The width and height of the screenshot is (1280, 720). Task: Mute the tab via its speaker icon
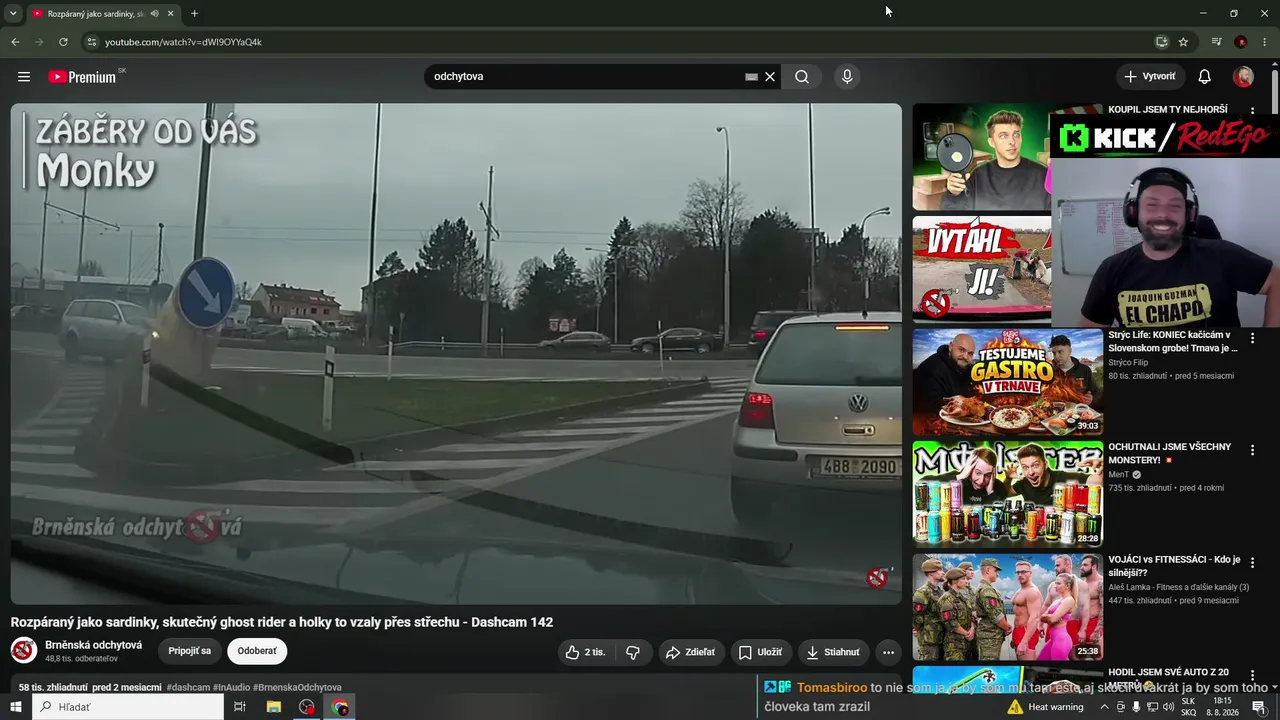[154, 14]
